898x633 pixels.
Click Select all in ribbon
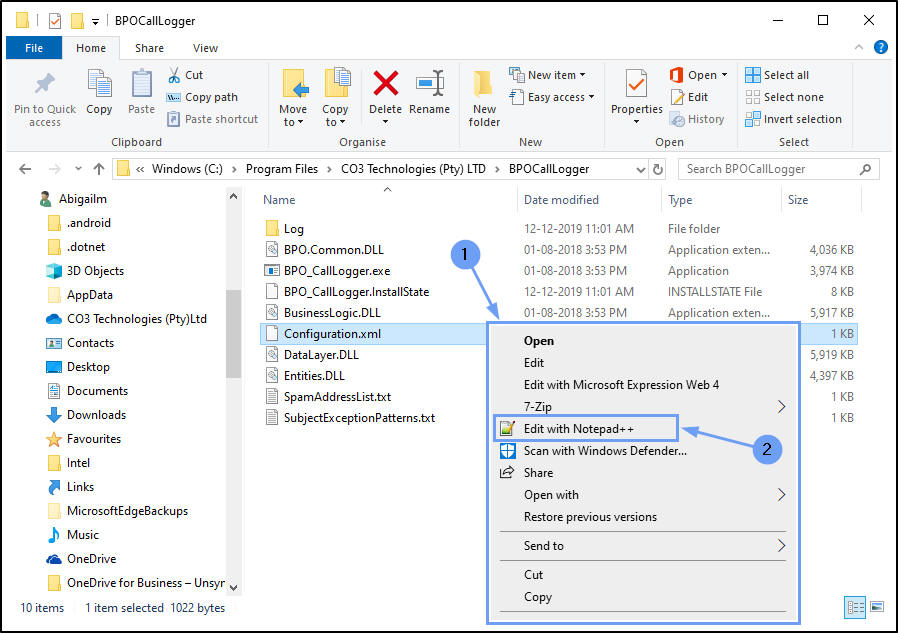tap(777, 75)
